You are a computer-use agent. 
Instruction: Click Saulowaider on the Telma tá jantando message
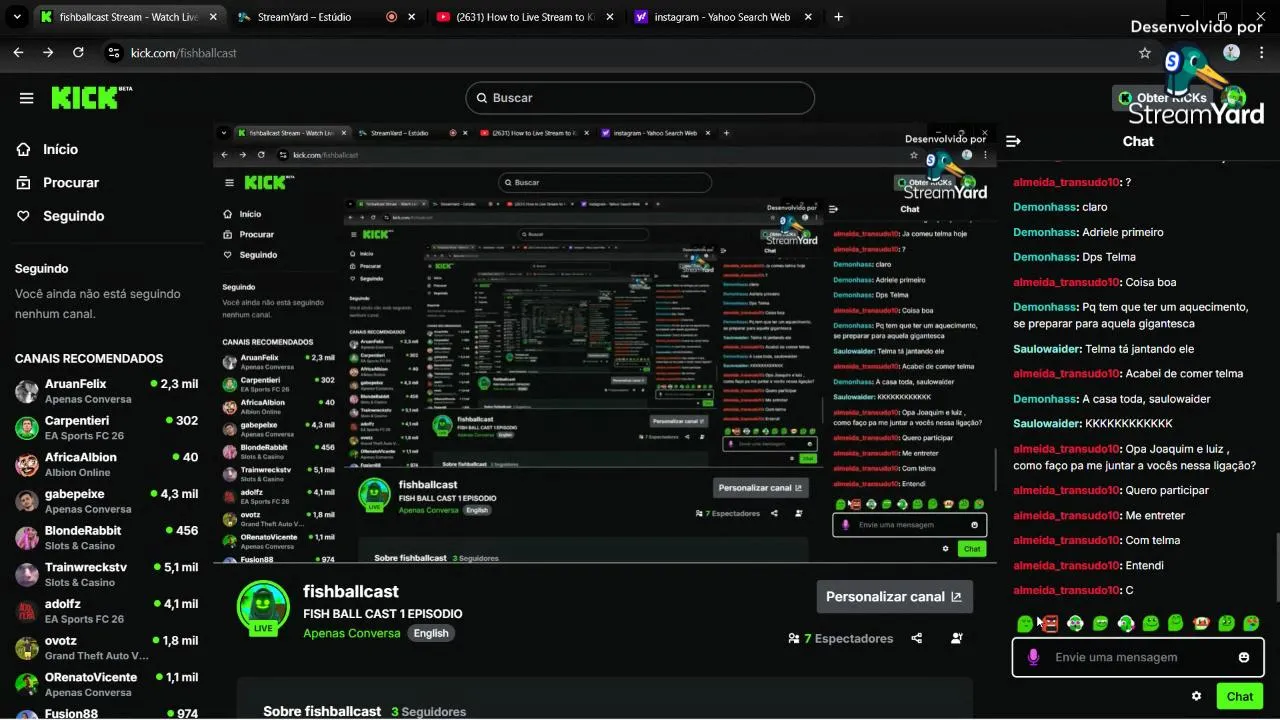click(x=1047, y=349)
